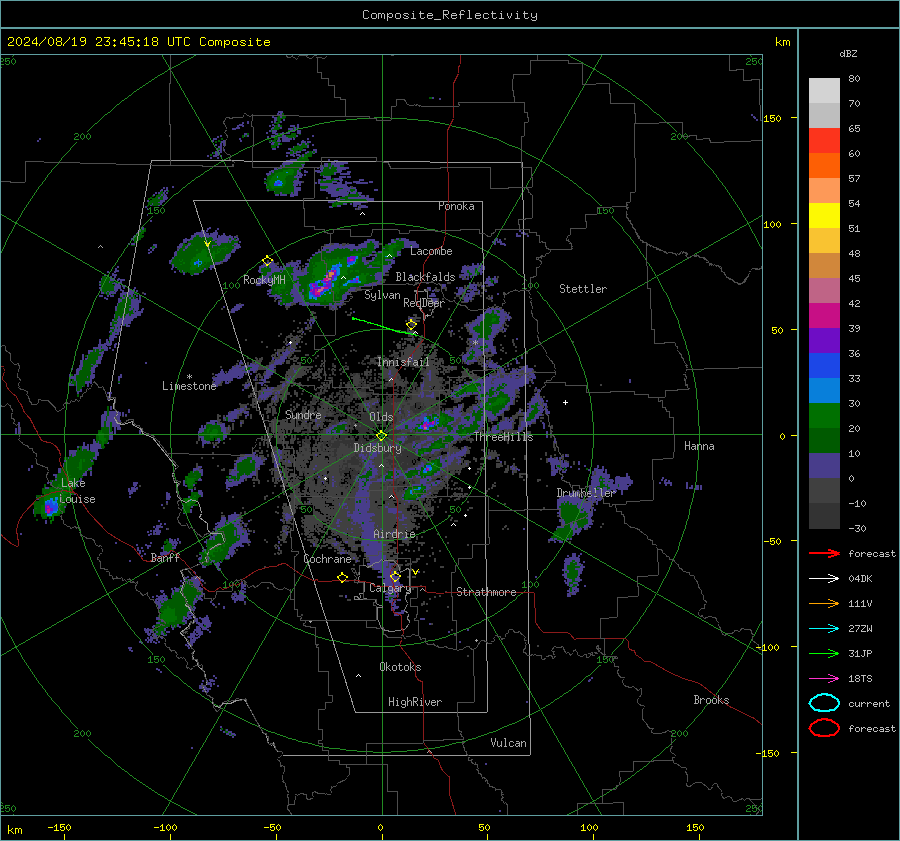Click the red 'forecast' ellipse legend icon
Image resolution: width=900 pixels, height=841 pixels.
tap(824, 728)
